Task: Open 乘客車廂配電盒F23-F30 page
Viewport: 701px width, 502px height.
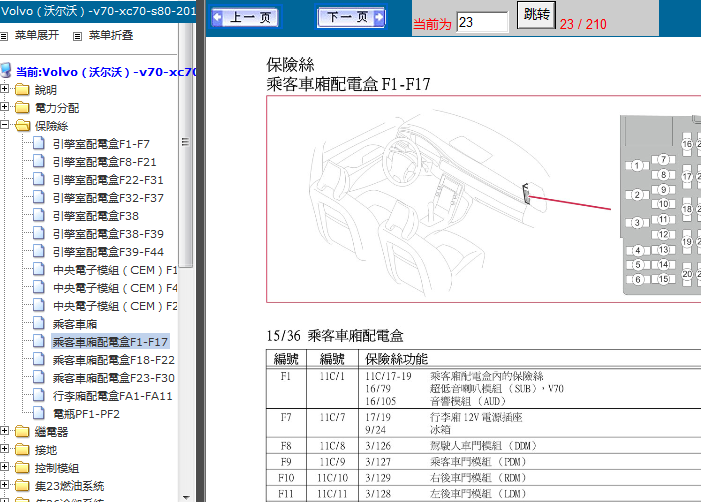Action: click(x=114, y=378)
